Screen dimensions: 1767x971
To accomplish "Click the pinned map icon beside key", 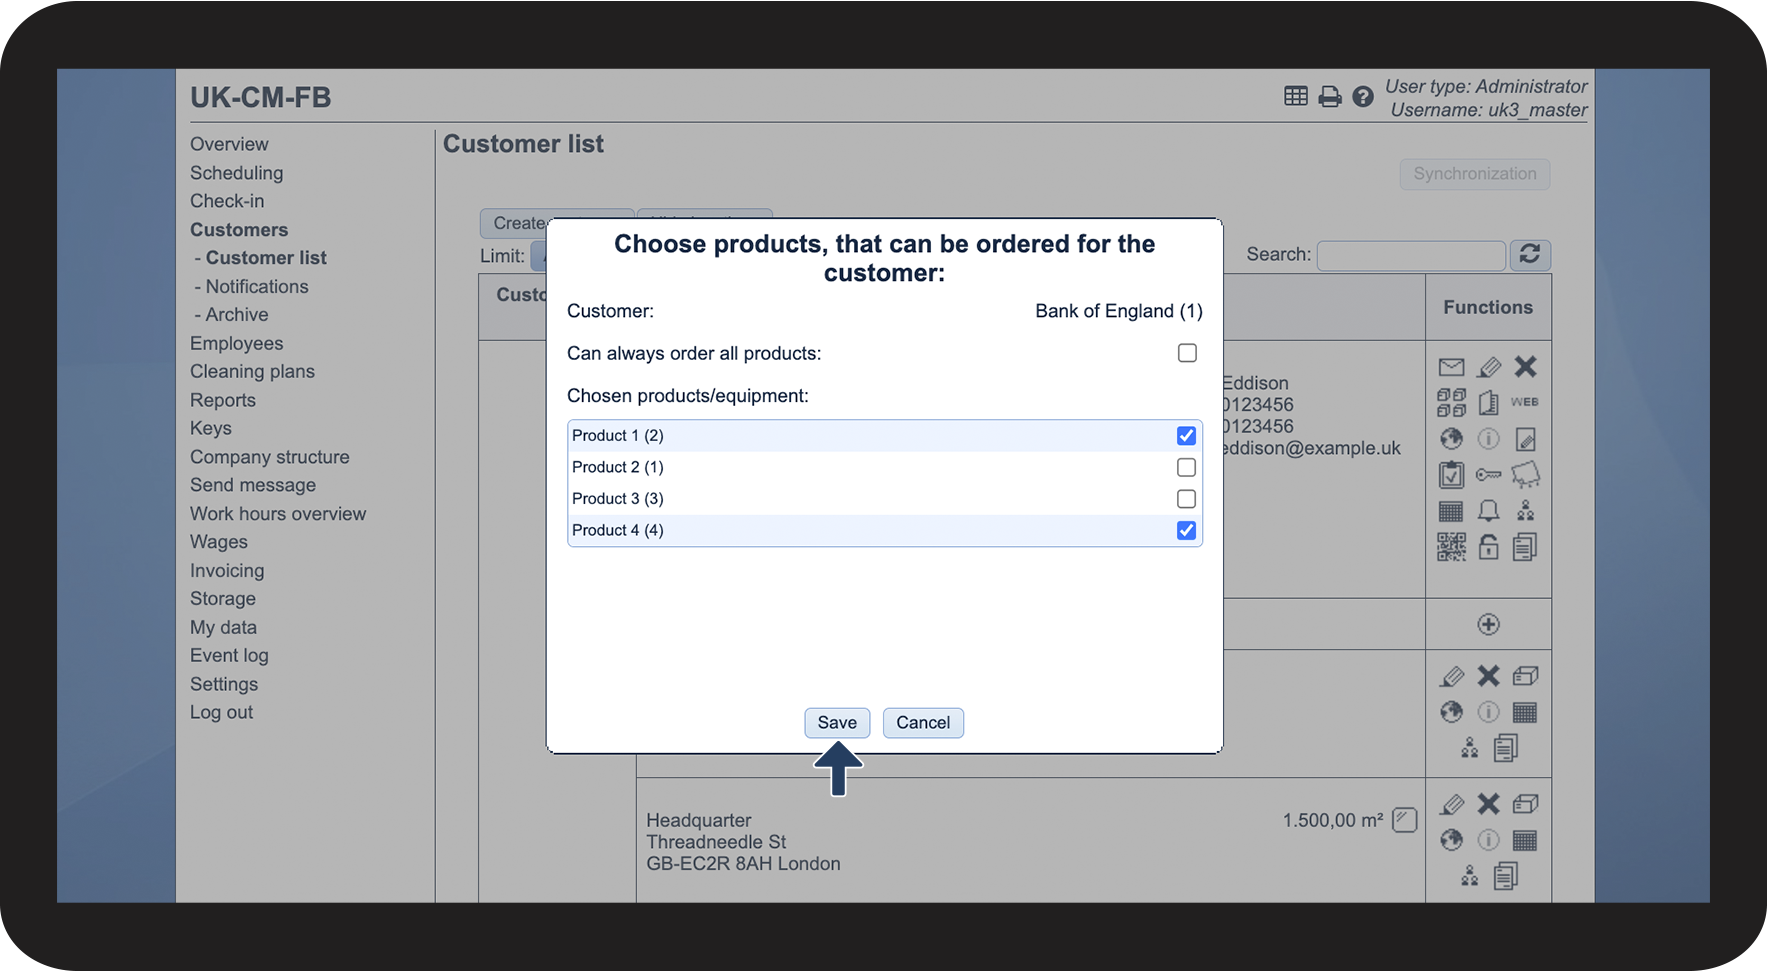I will point(1525,475).
